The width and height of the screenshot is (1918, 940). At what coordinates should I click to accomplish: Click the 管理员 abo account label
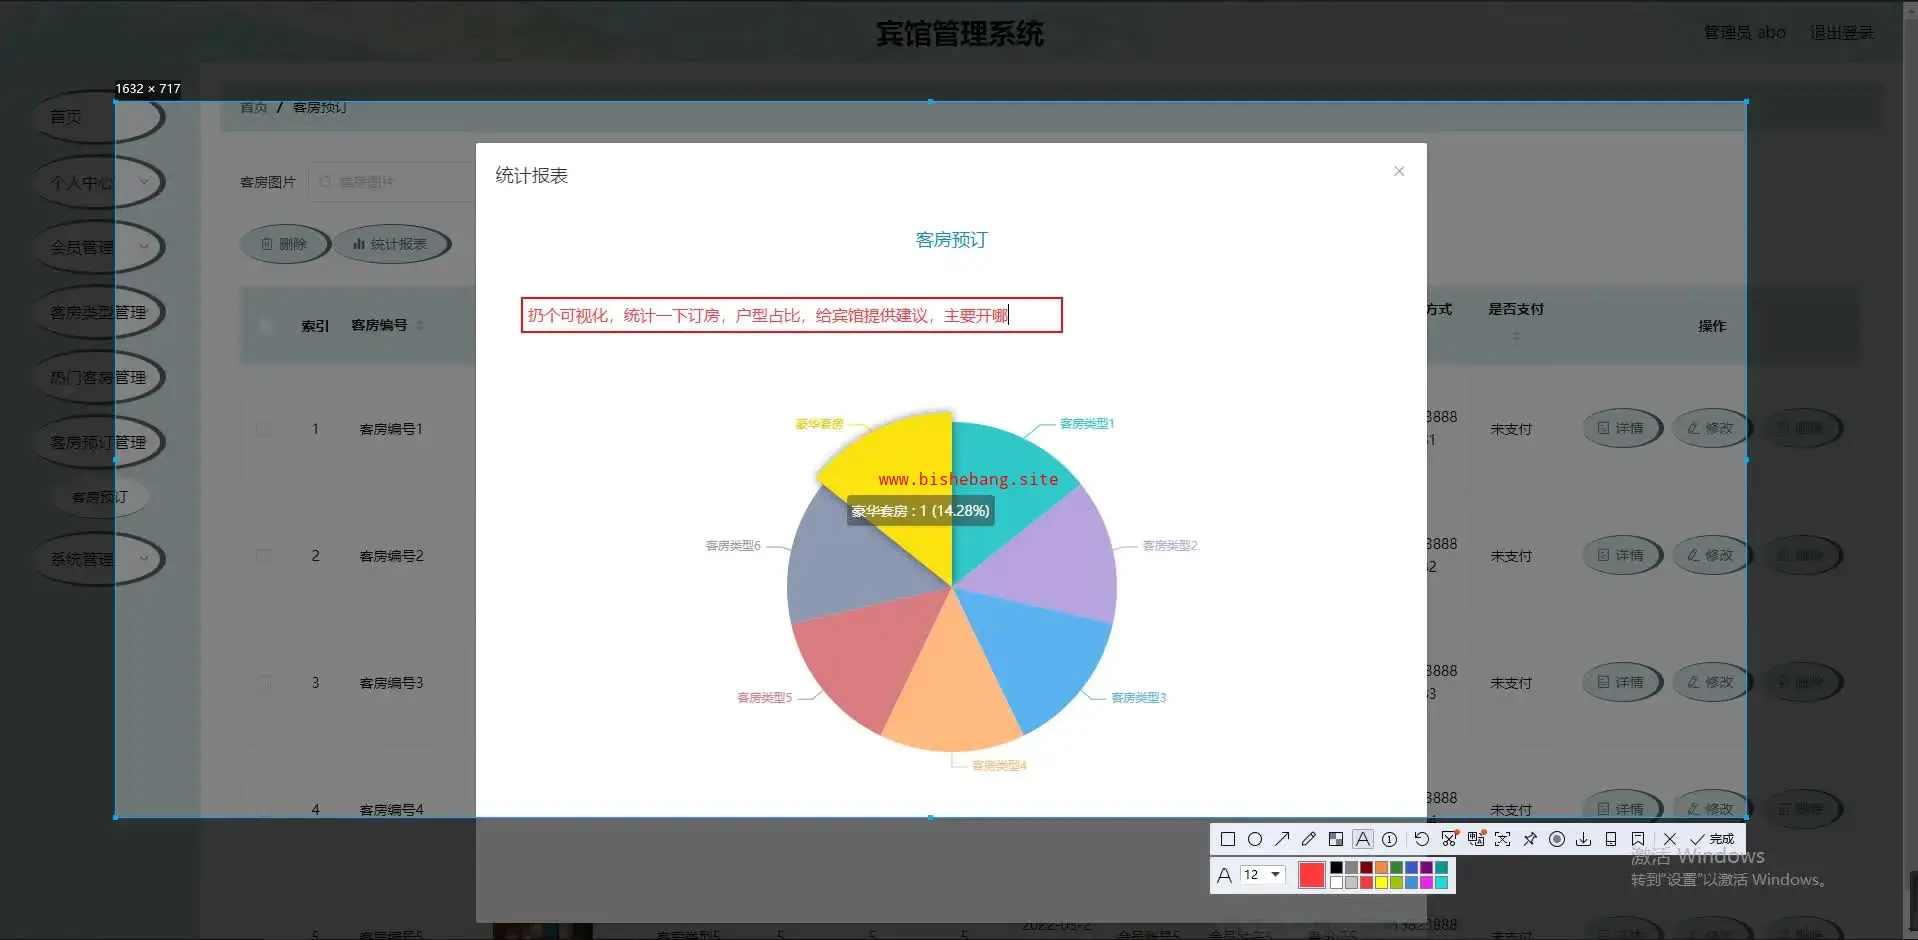pos(1745,33)
